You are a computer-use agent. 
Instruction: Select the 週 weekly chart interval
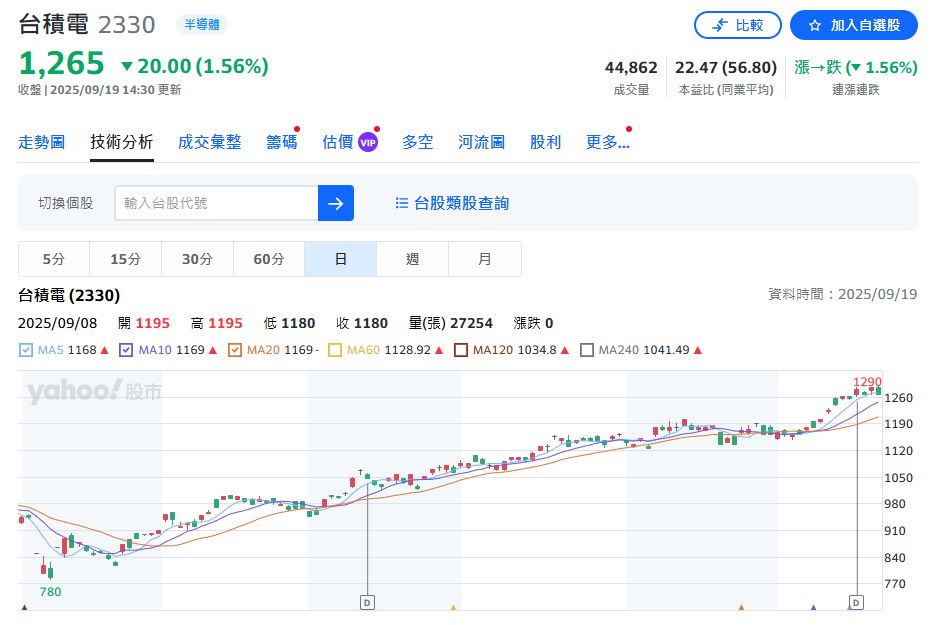coord(412,259)
